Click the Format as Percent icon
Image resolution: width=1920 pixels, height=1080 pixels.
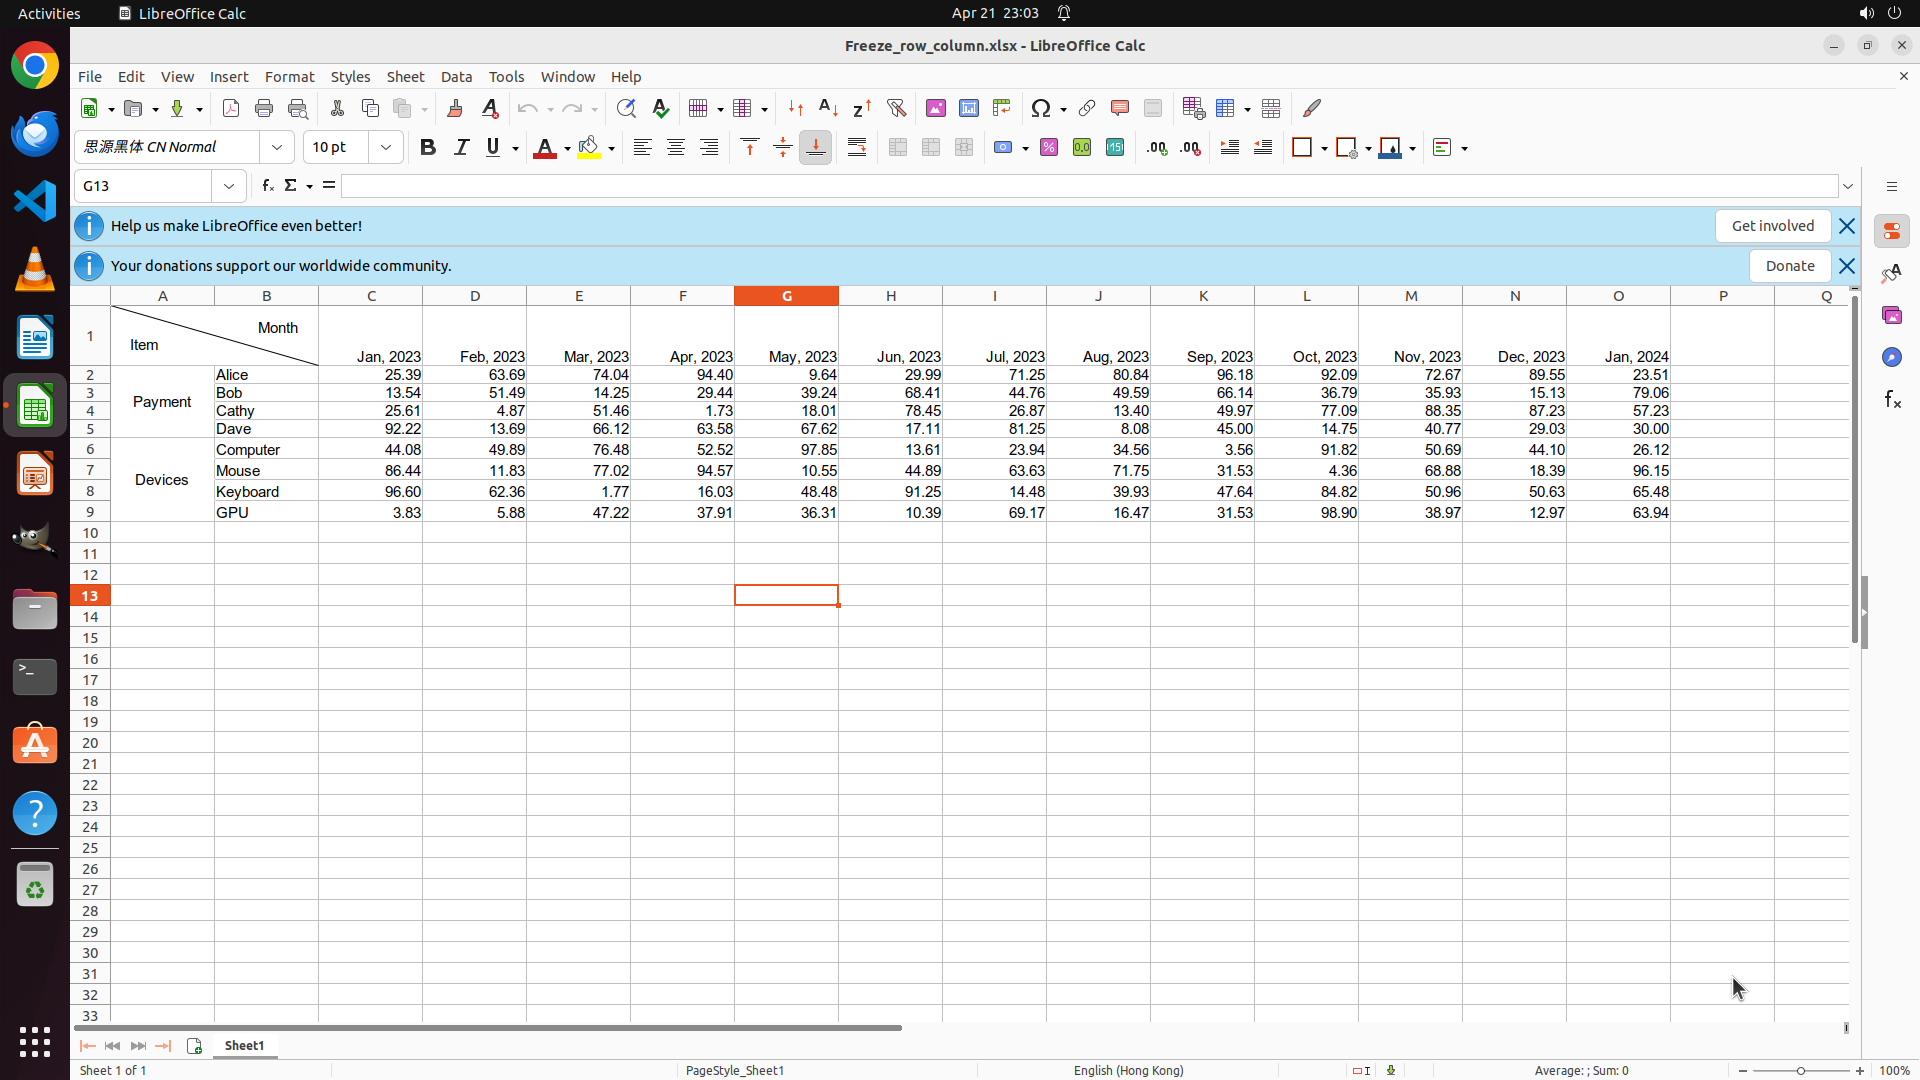tap(1049, 147)
